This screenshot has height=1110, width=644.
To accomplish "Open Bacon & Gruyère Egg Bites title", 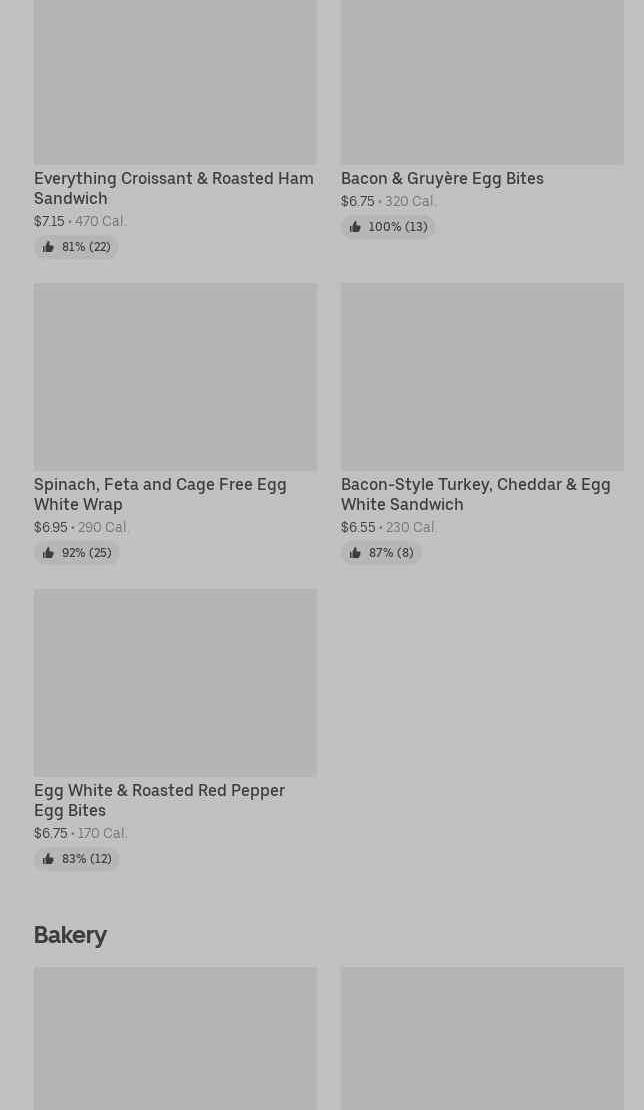I will click(x=442, y=178).
